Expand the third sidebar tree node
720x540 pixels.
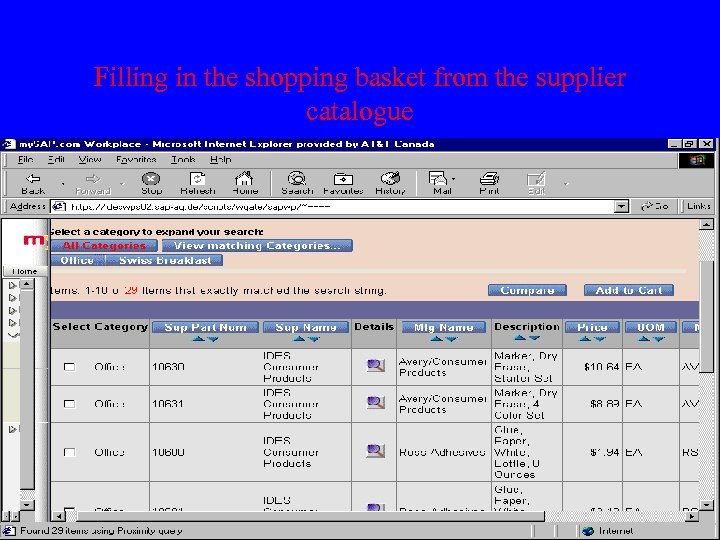[13, 310]
